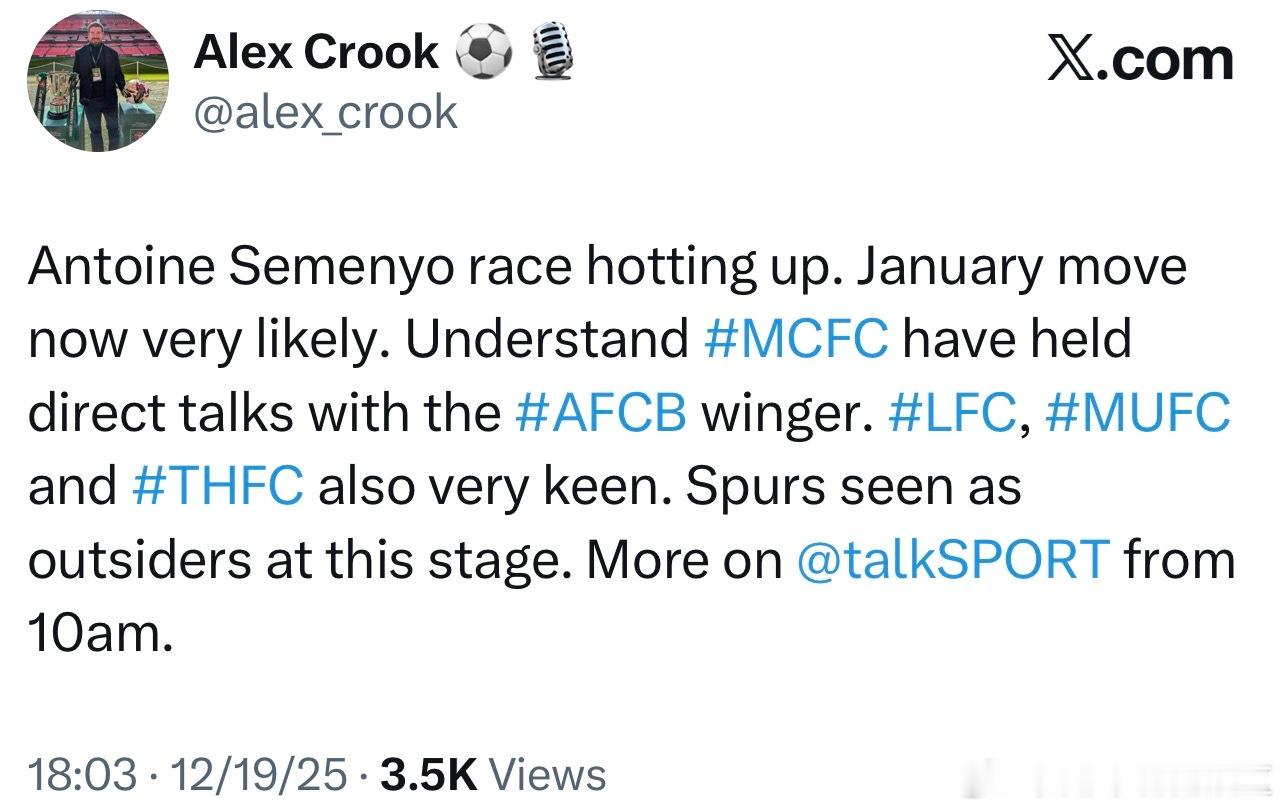Open the Alex Crook display name
This screenshot has height=811, width=1284.
pos(316,52)
